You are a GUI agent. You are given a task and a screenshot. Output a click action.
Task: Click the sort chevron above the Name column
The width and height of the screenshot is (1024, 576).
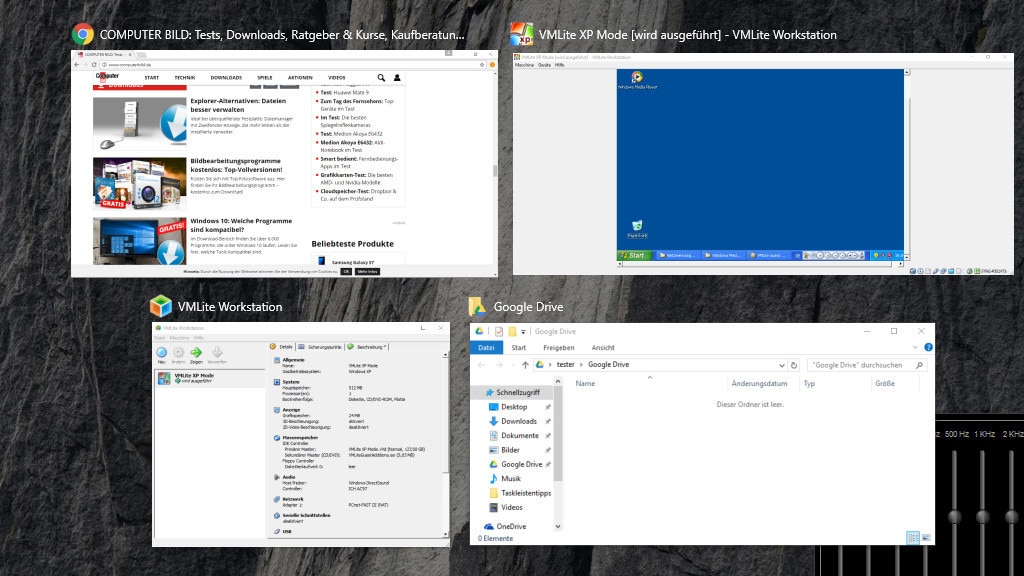point(651,377)
